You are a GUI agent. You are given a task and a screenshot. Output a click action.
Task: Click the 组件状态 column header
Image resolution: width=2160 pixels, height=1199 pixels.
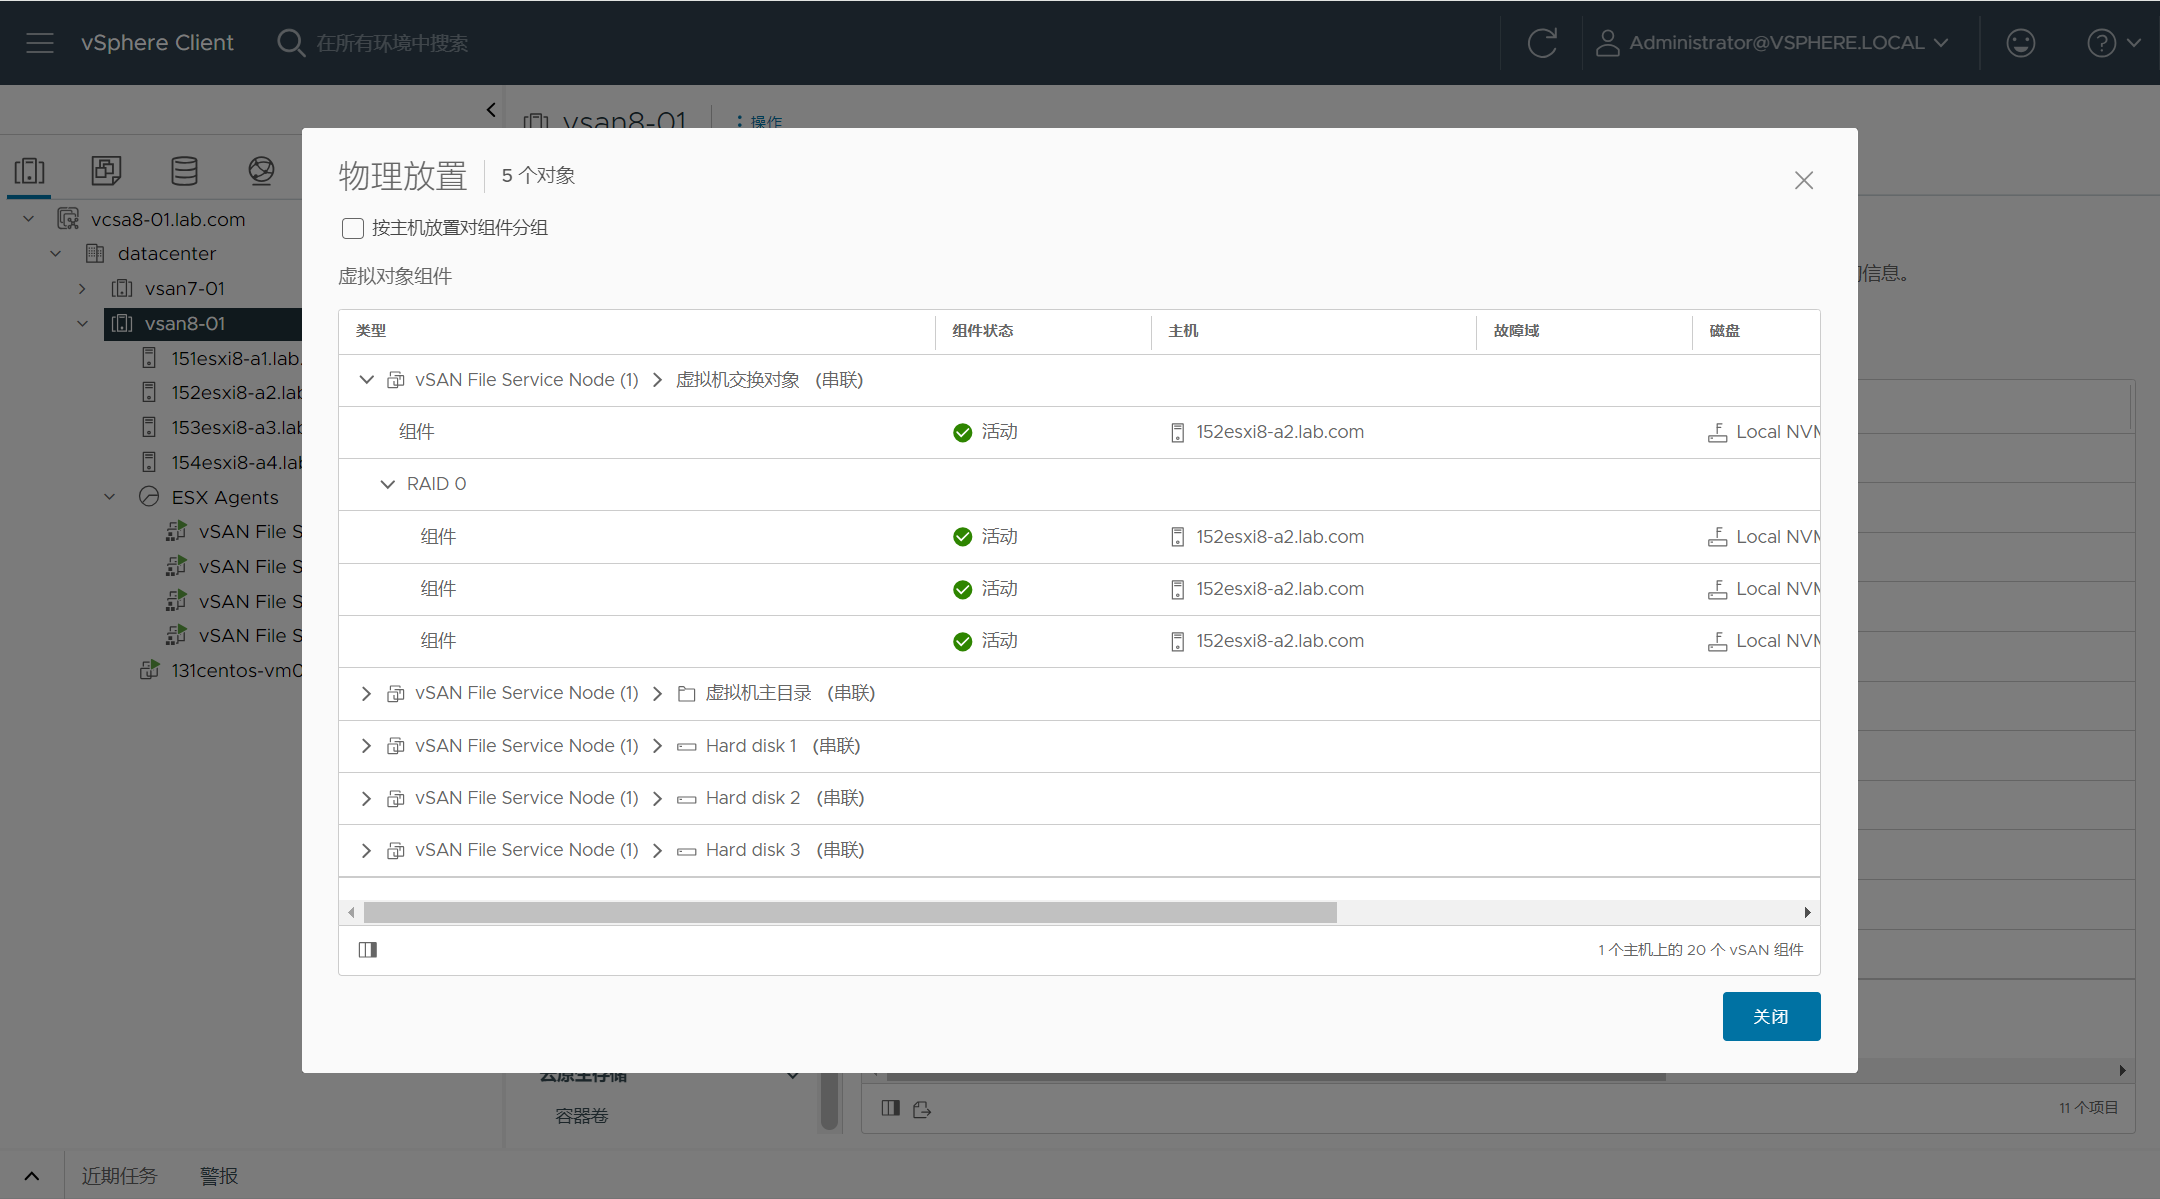click(982, 331)
